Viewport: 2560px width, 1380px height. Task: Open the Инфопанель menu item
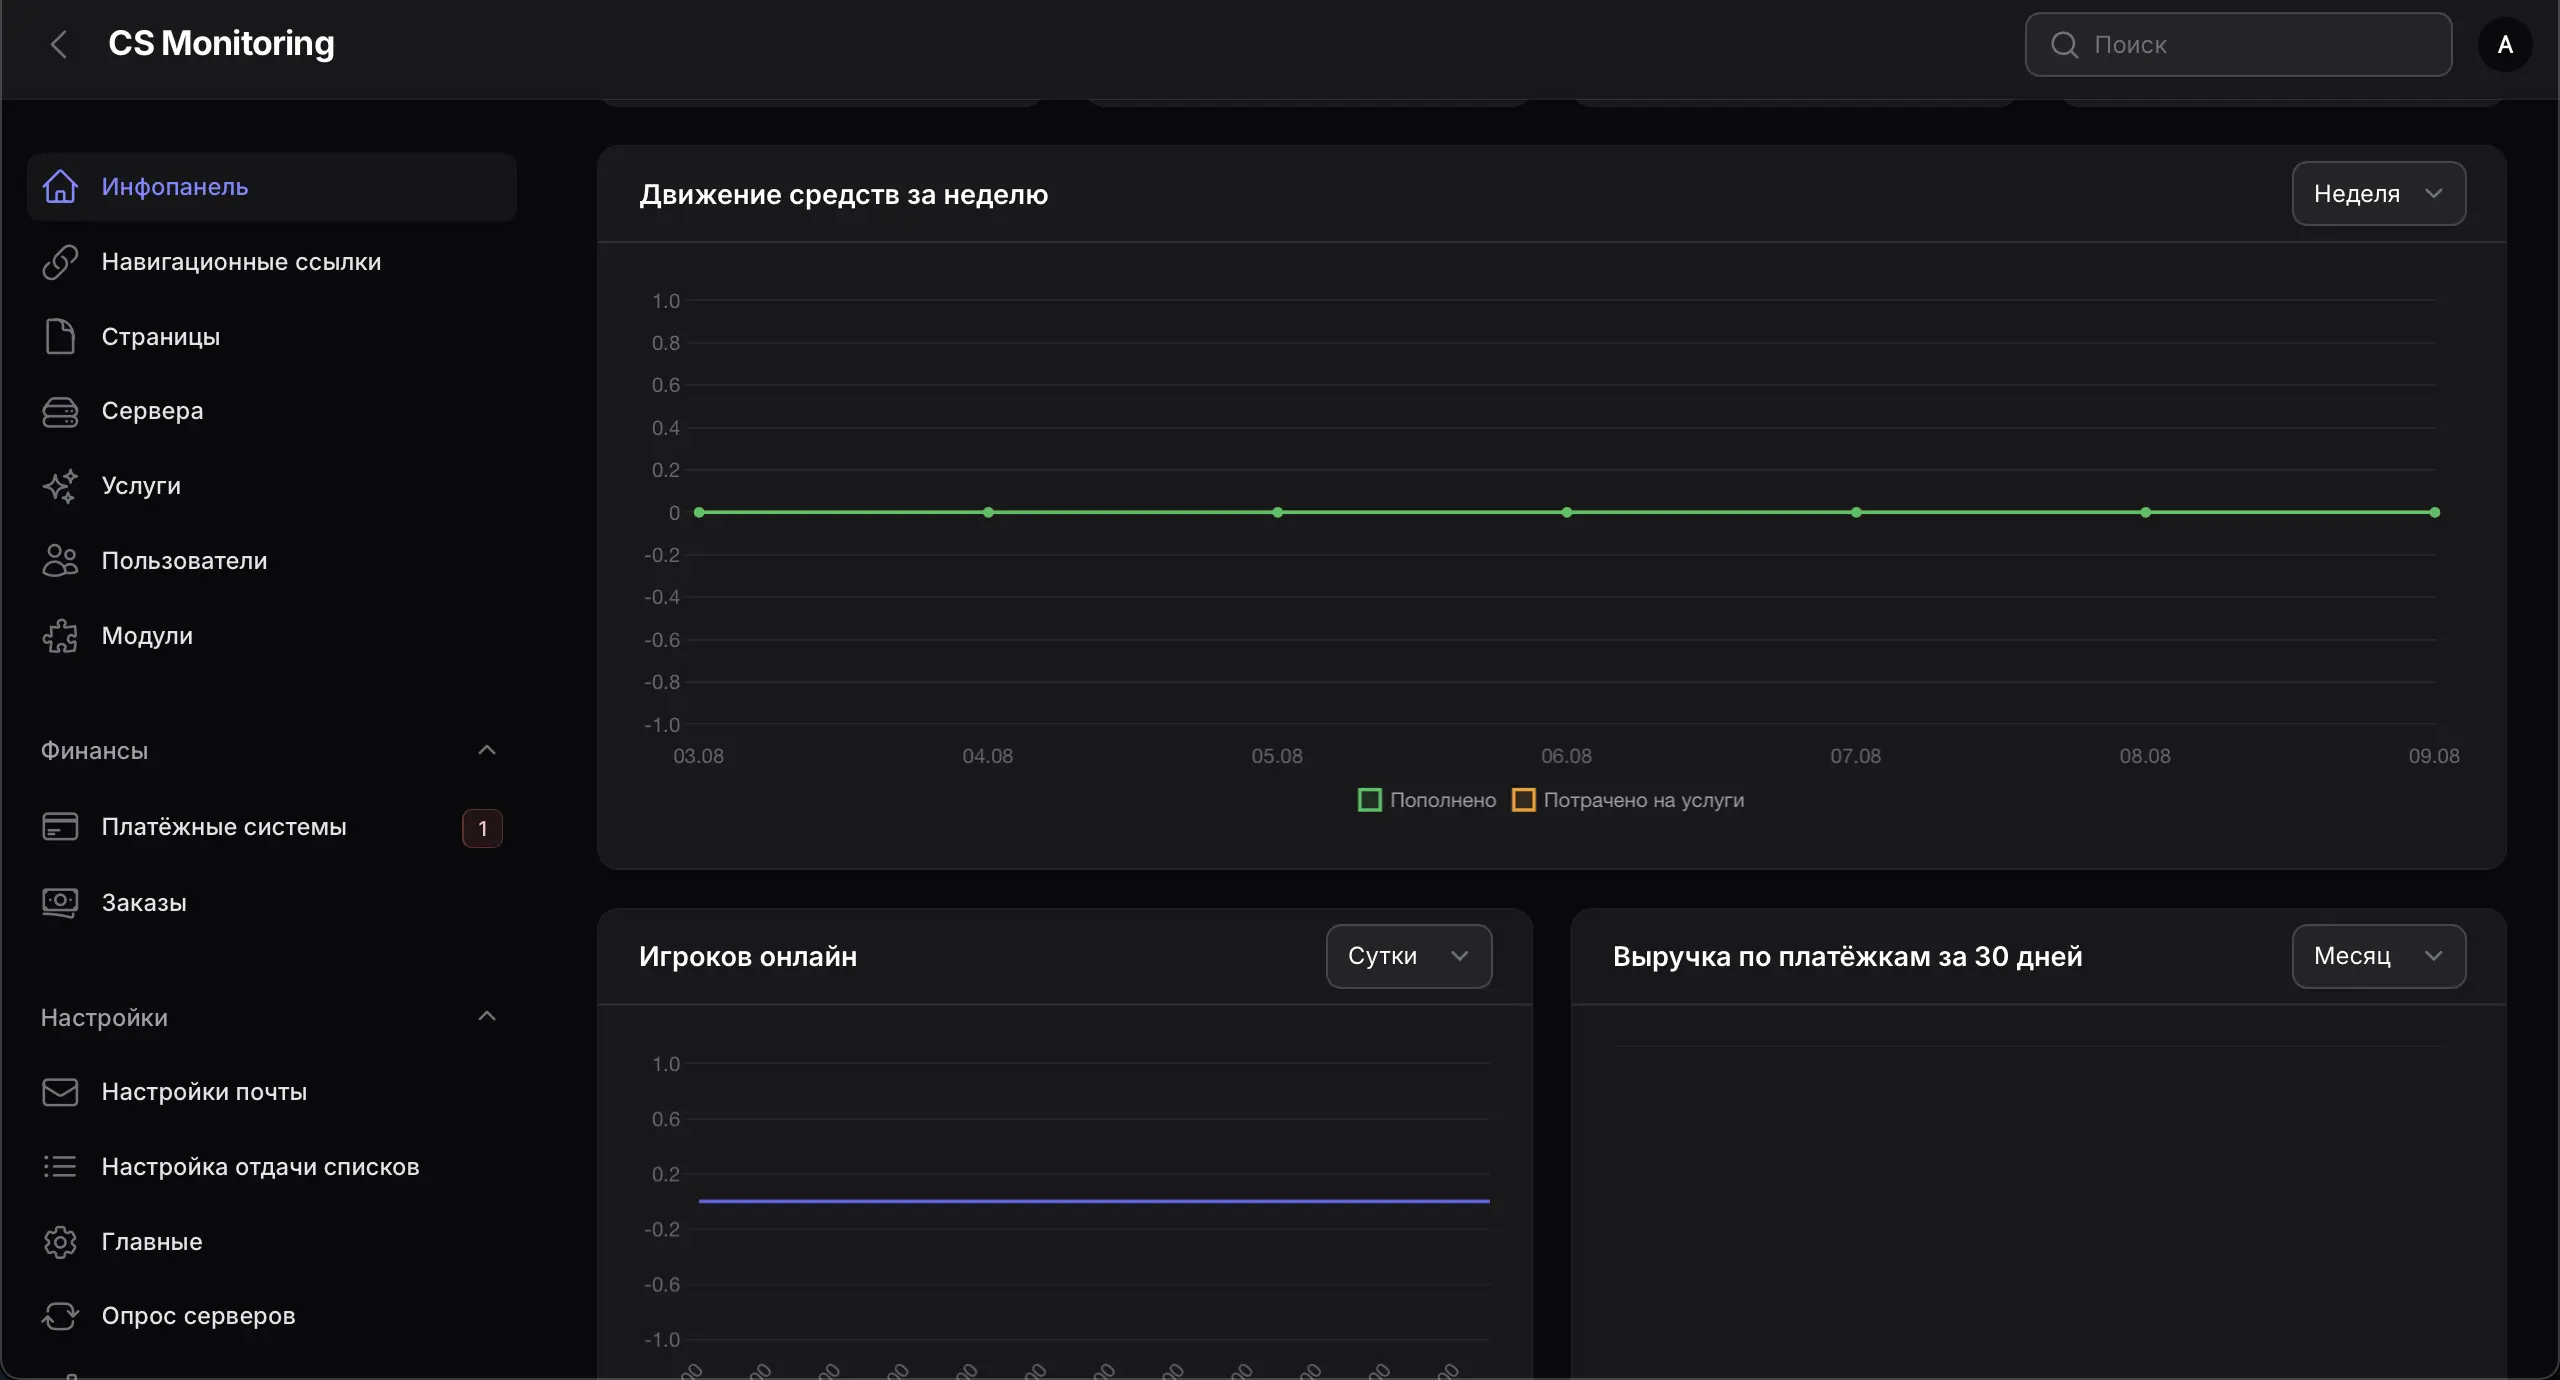pos(272,187)
